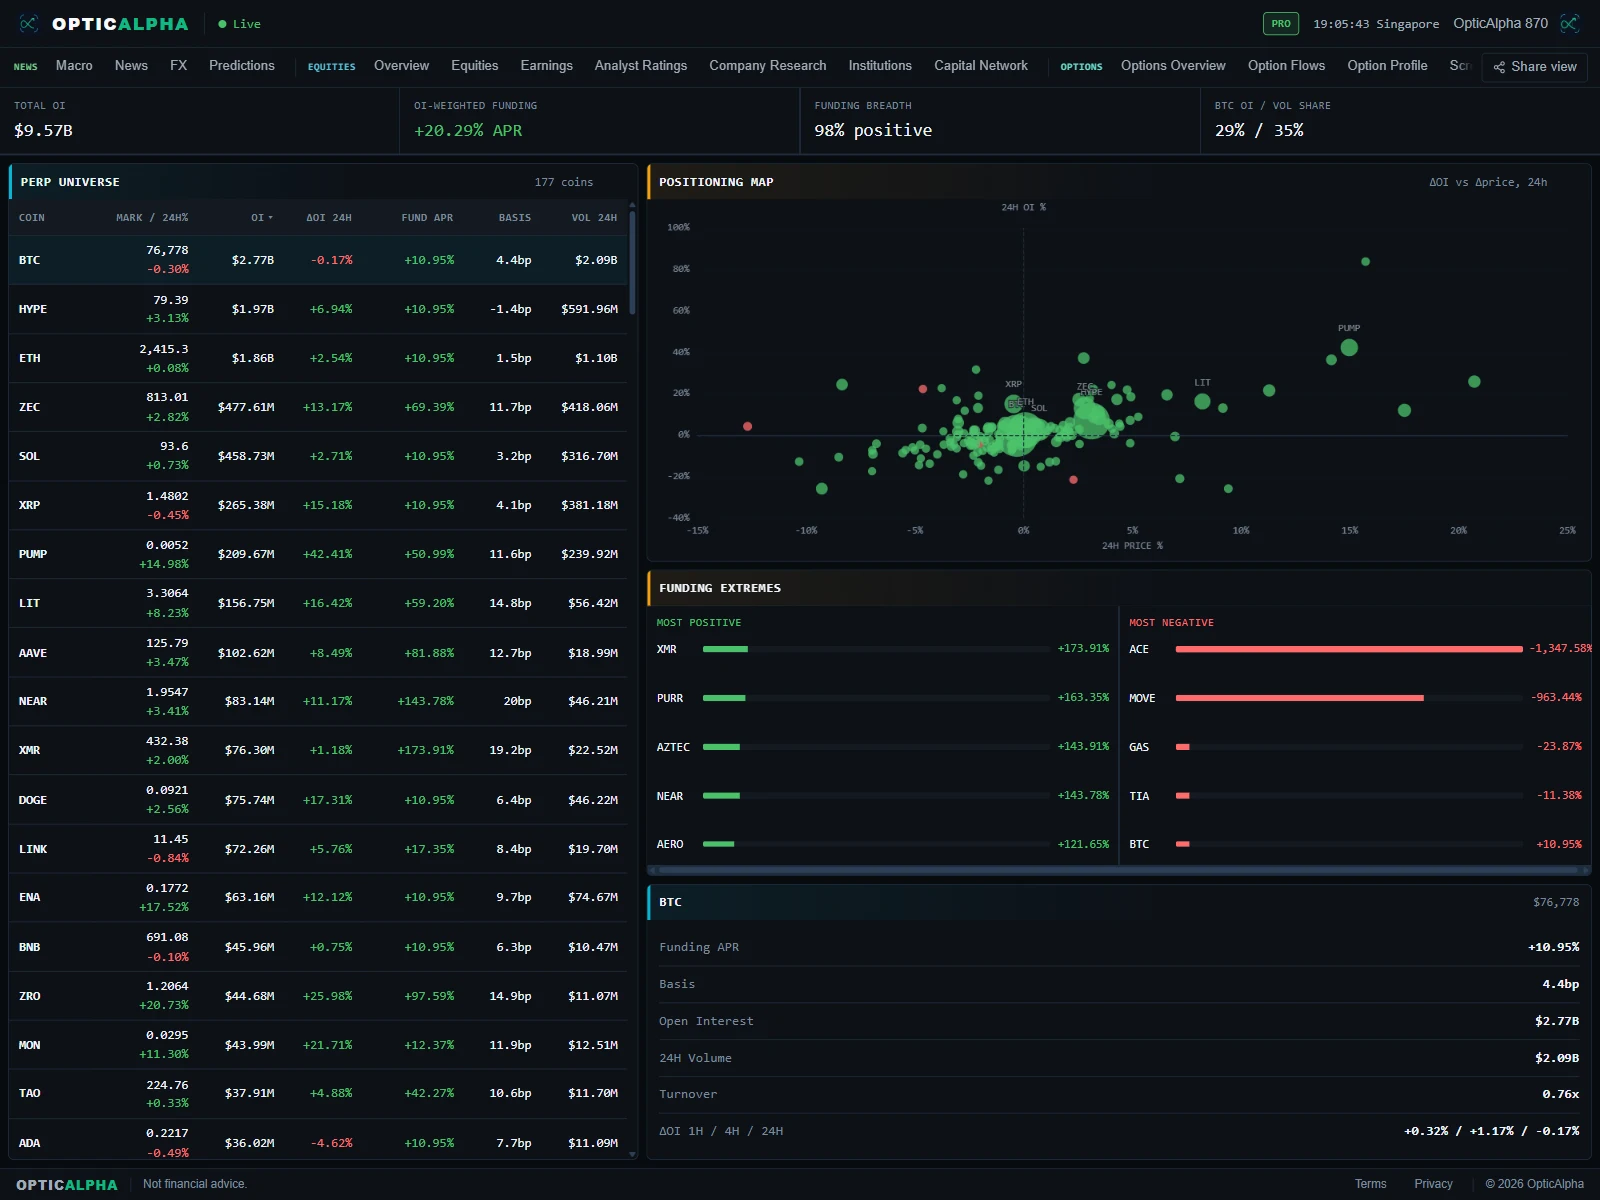Click the Share view button

tap(1534, 67)
